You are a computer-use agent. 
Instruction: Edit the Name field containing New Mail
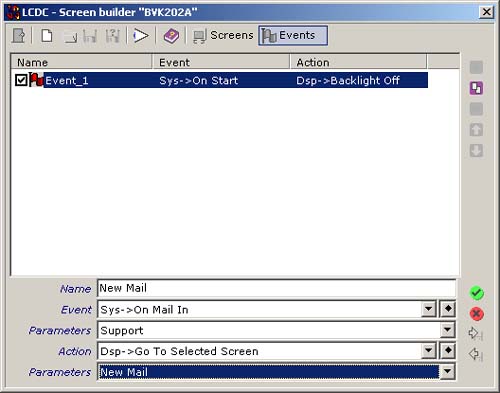tap(277, 288)
